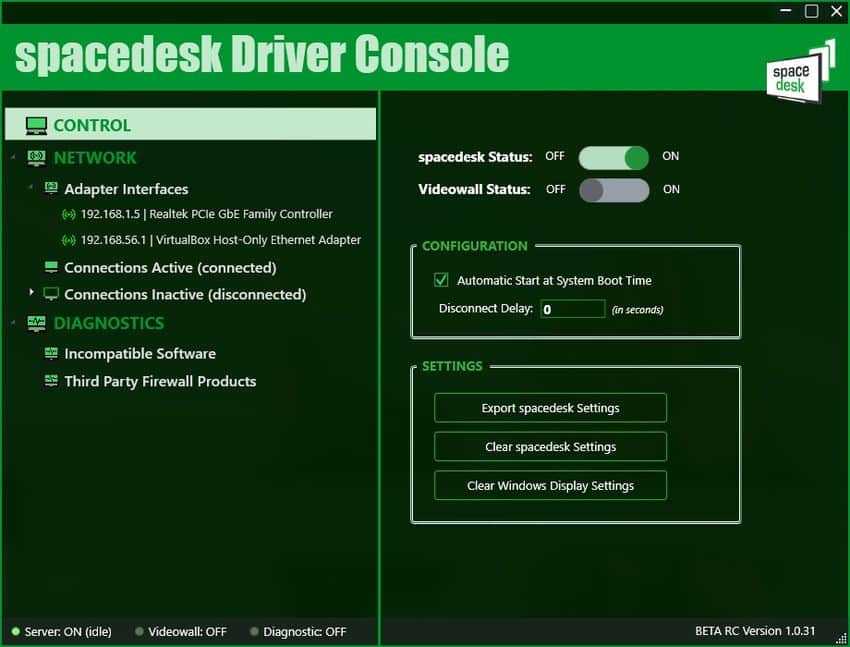Click BETA RC Version 1.0.31 text

coord(755,631)
